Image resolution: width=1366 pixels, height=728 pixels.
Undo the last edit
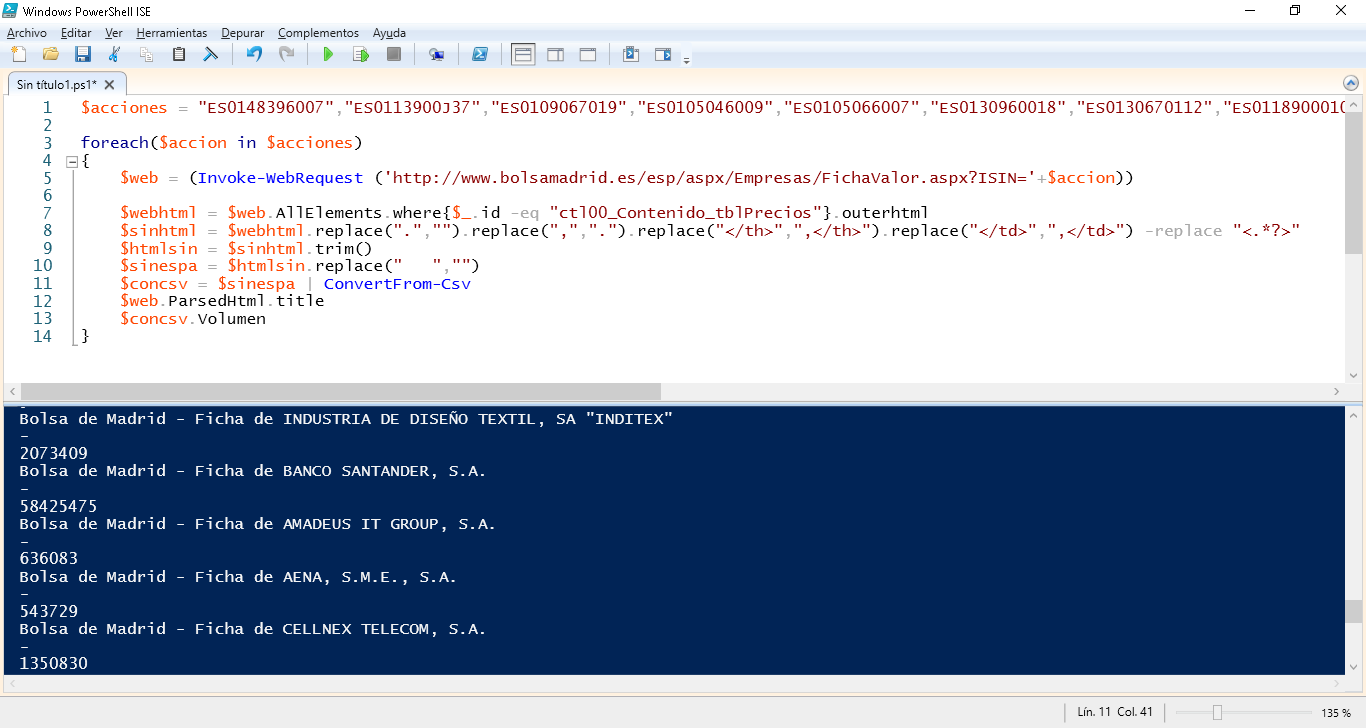[x=254, y=55]
